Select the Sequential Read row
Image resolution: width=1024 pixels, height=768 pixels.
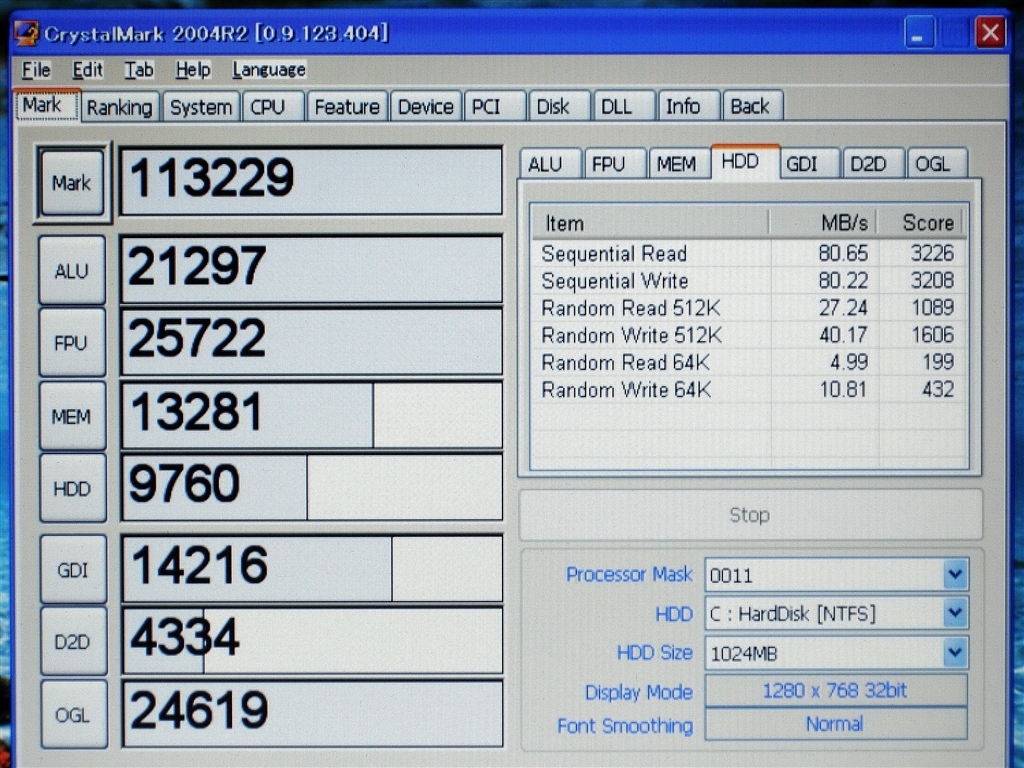(x=748, y=253)
